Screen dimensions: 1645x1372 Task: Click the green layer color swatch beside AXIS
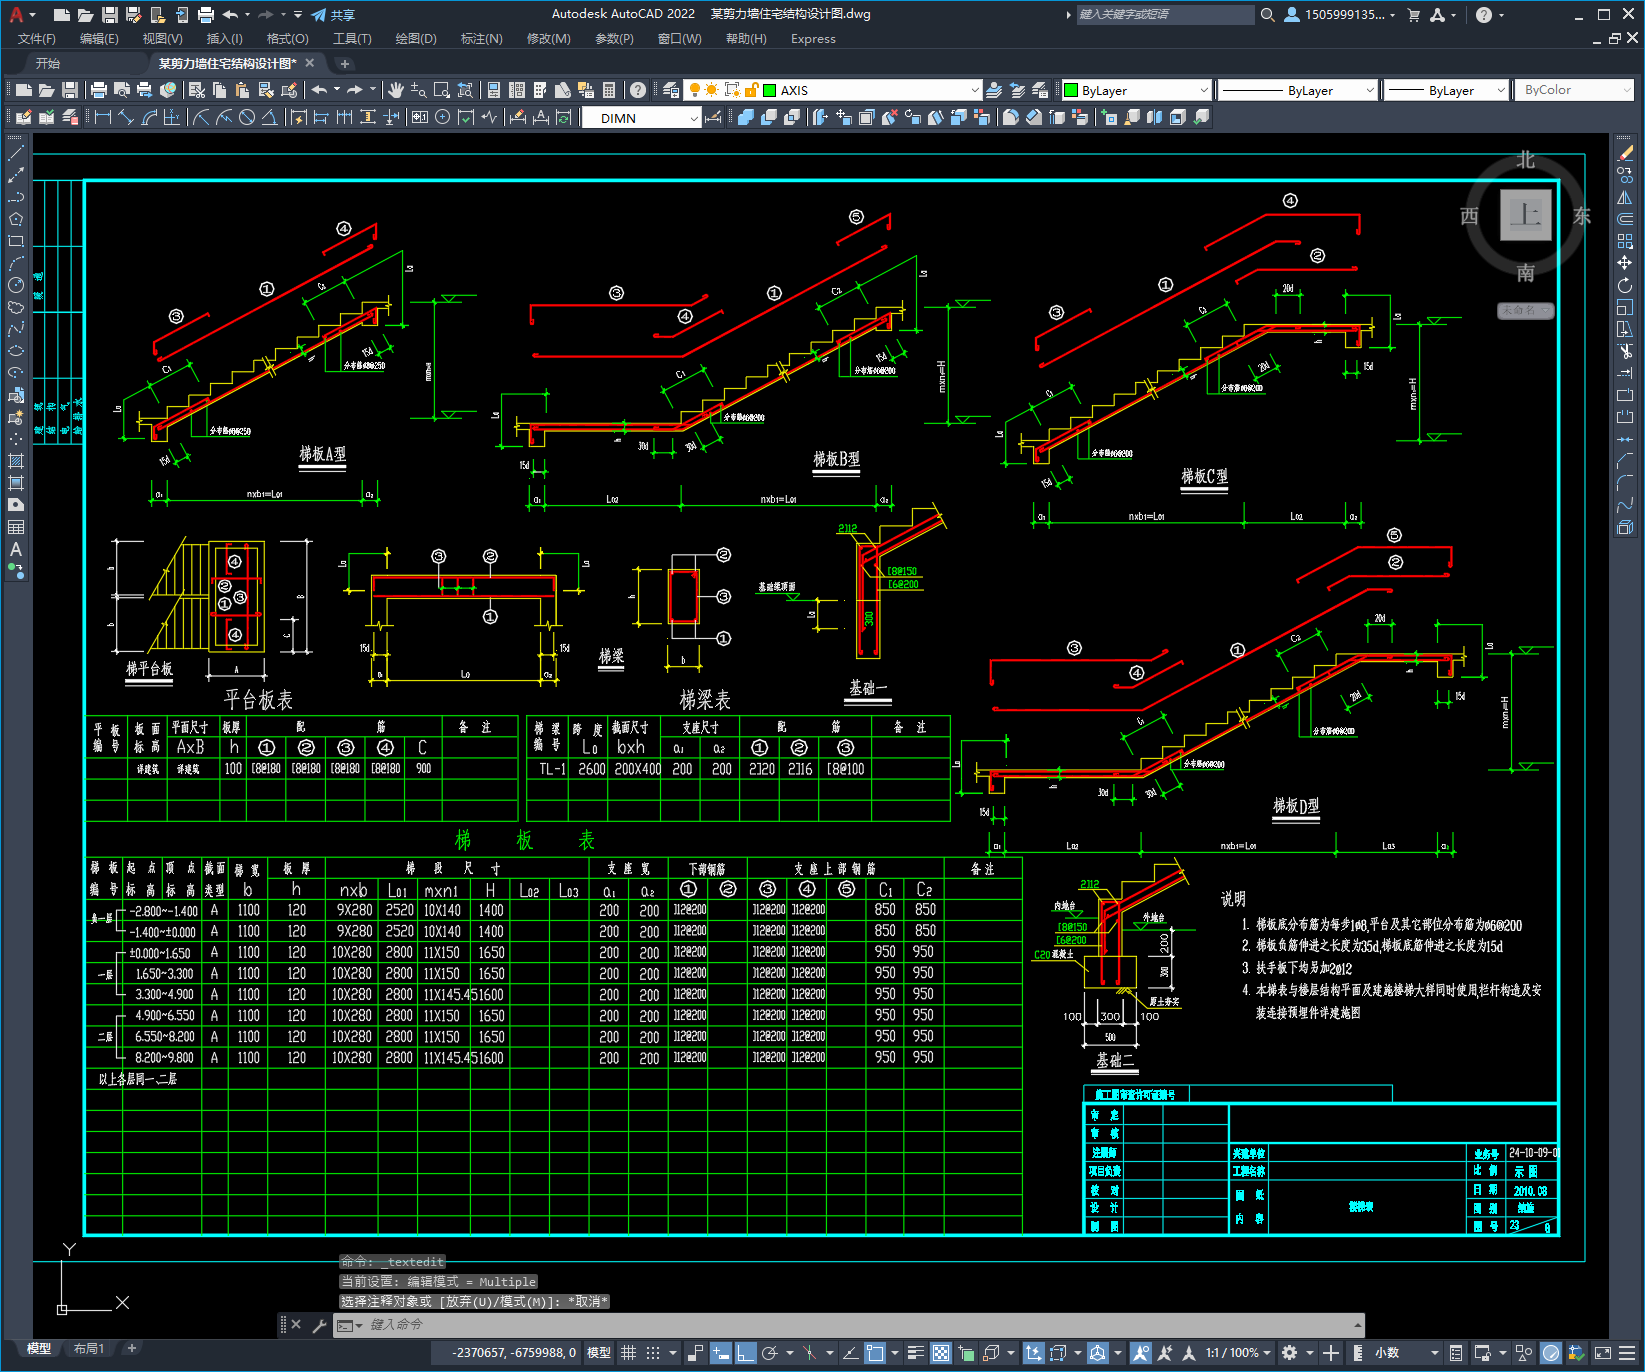(770, 90)
